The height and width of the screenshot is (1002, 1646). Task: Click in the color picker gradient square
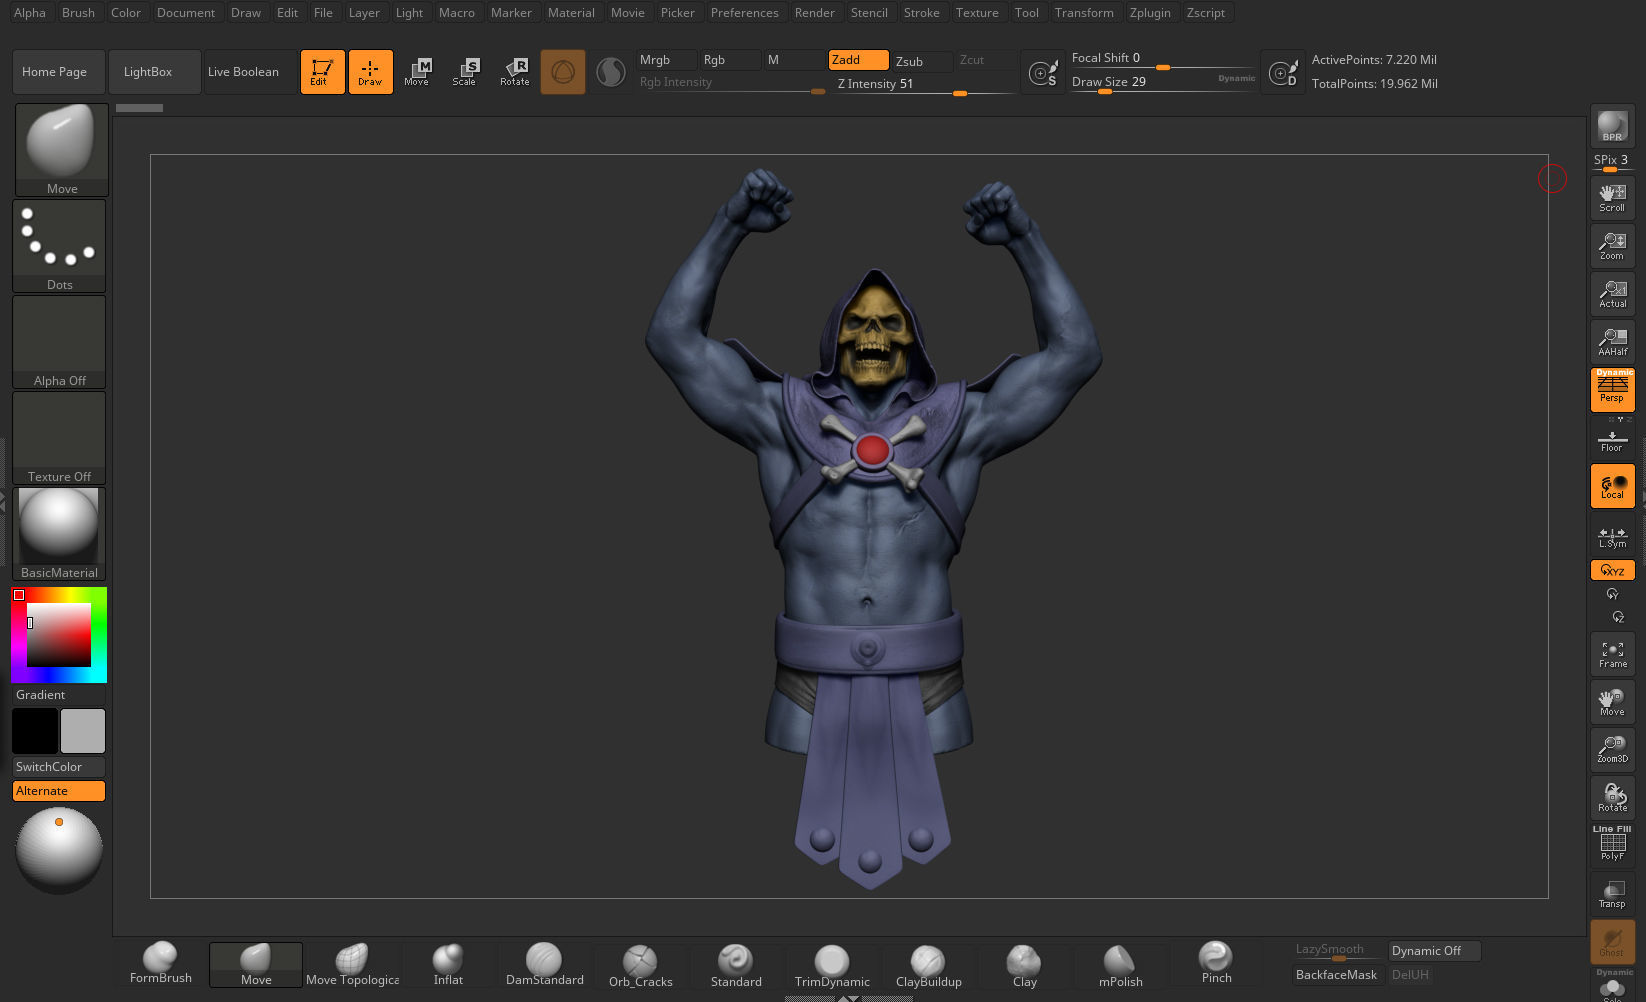[59, 634]
